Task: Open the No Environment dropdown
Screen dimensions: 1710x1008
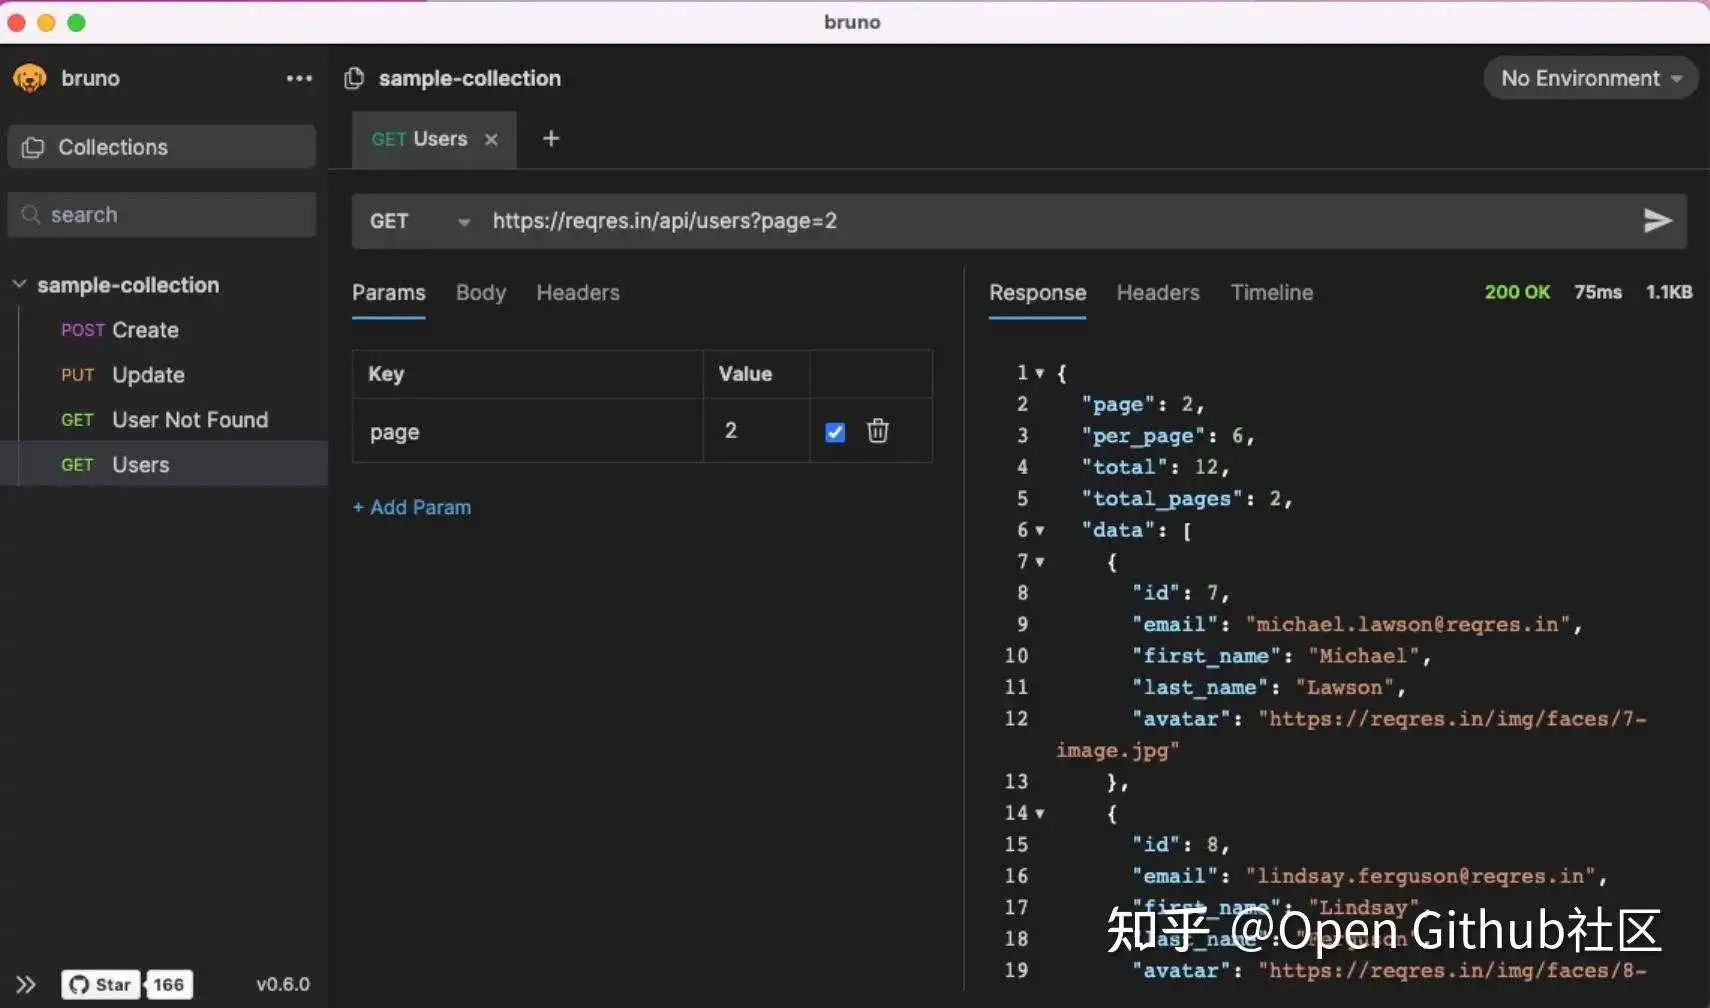Action: (1591, 78)
